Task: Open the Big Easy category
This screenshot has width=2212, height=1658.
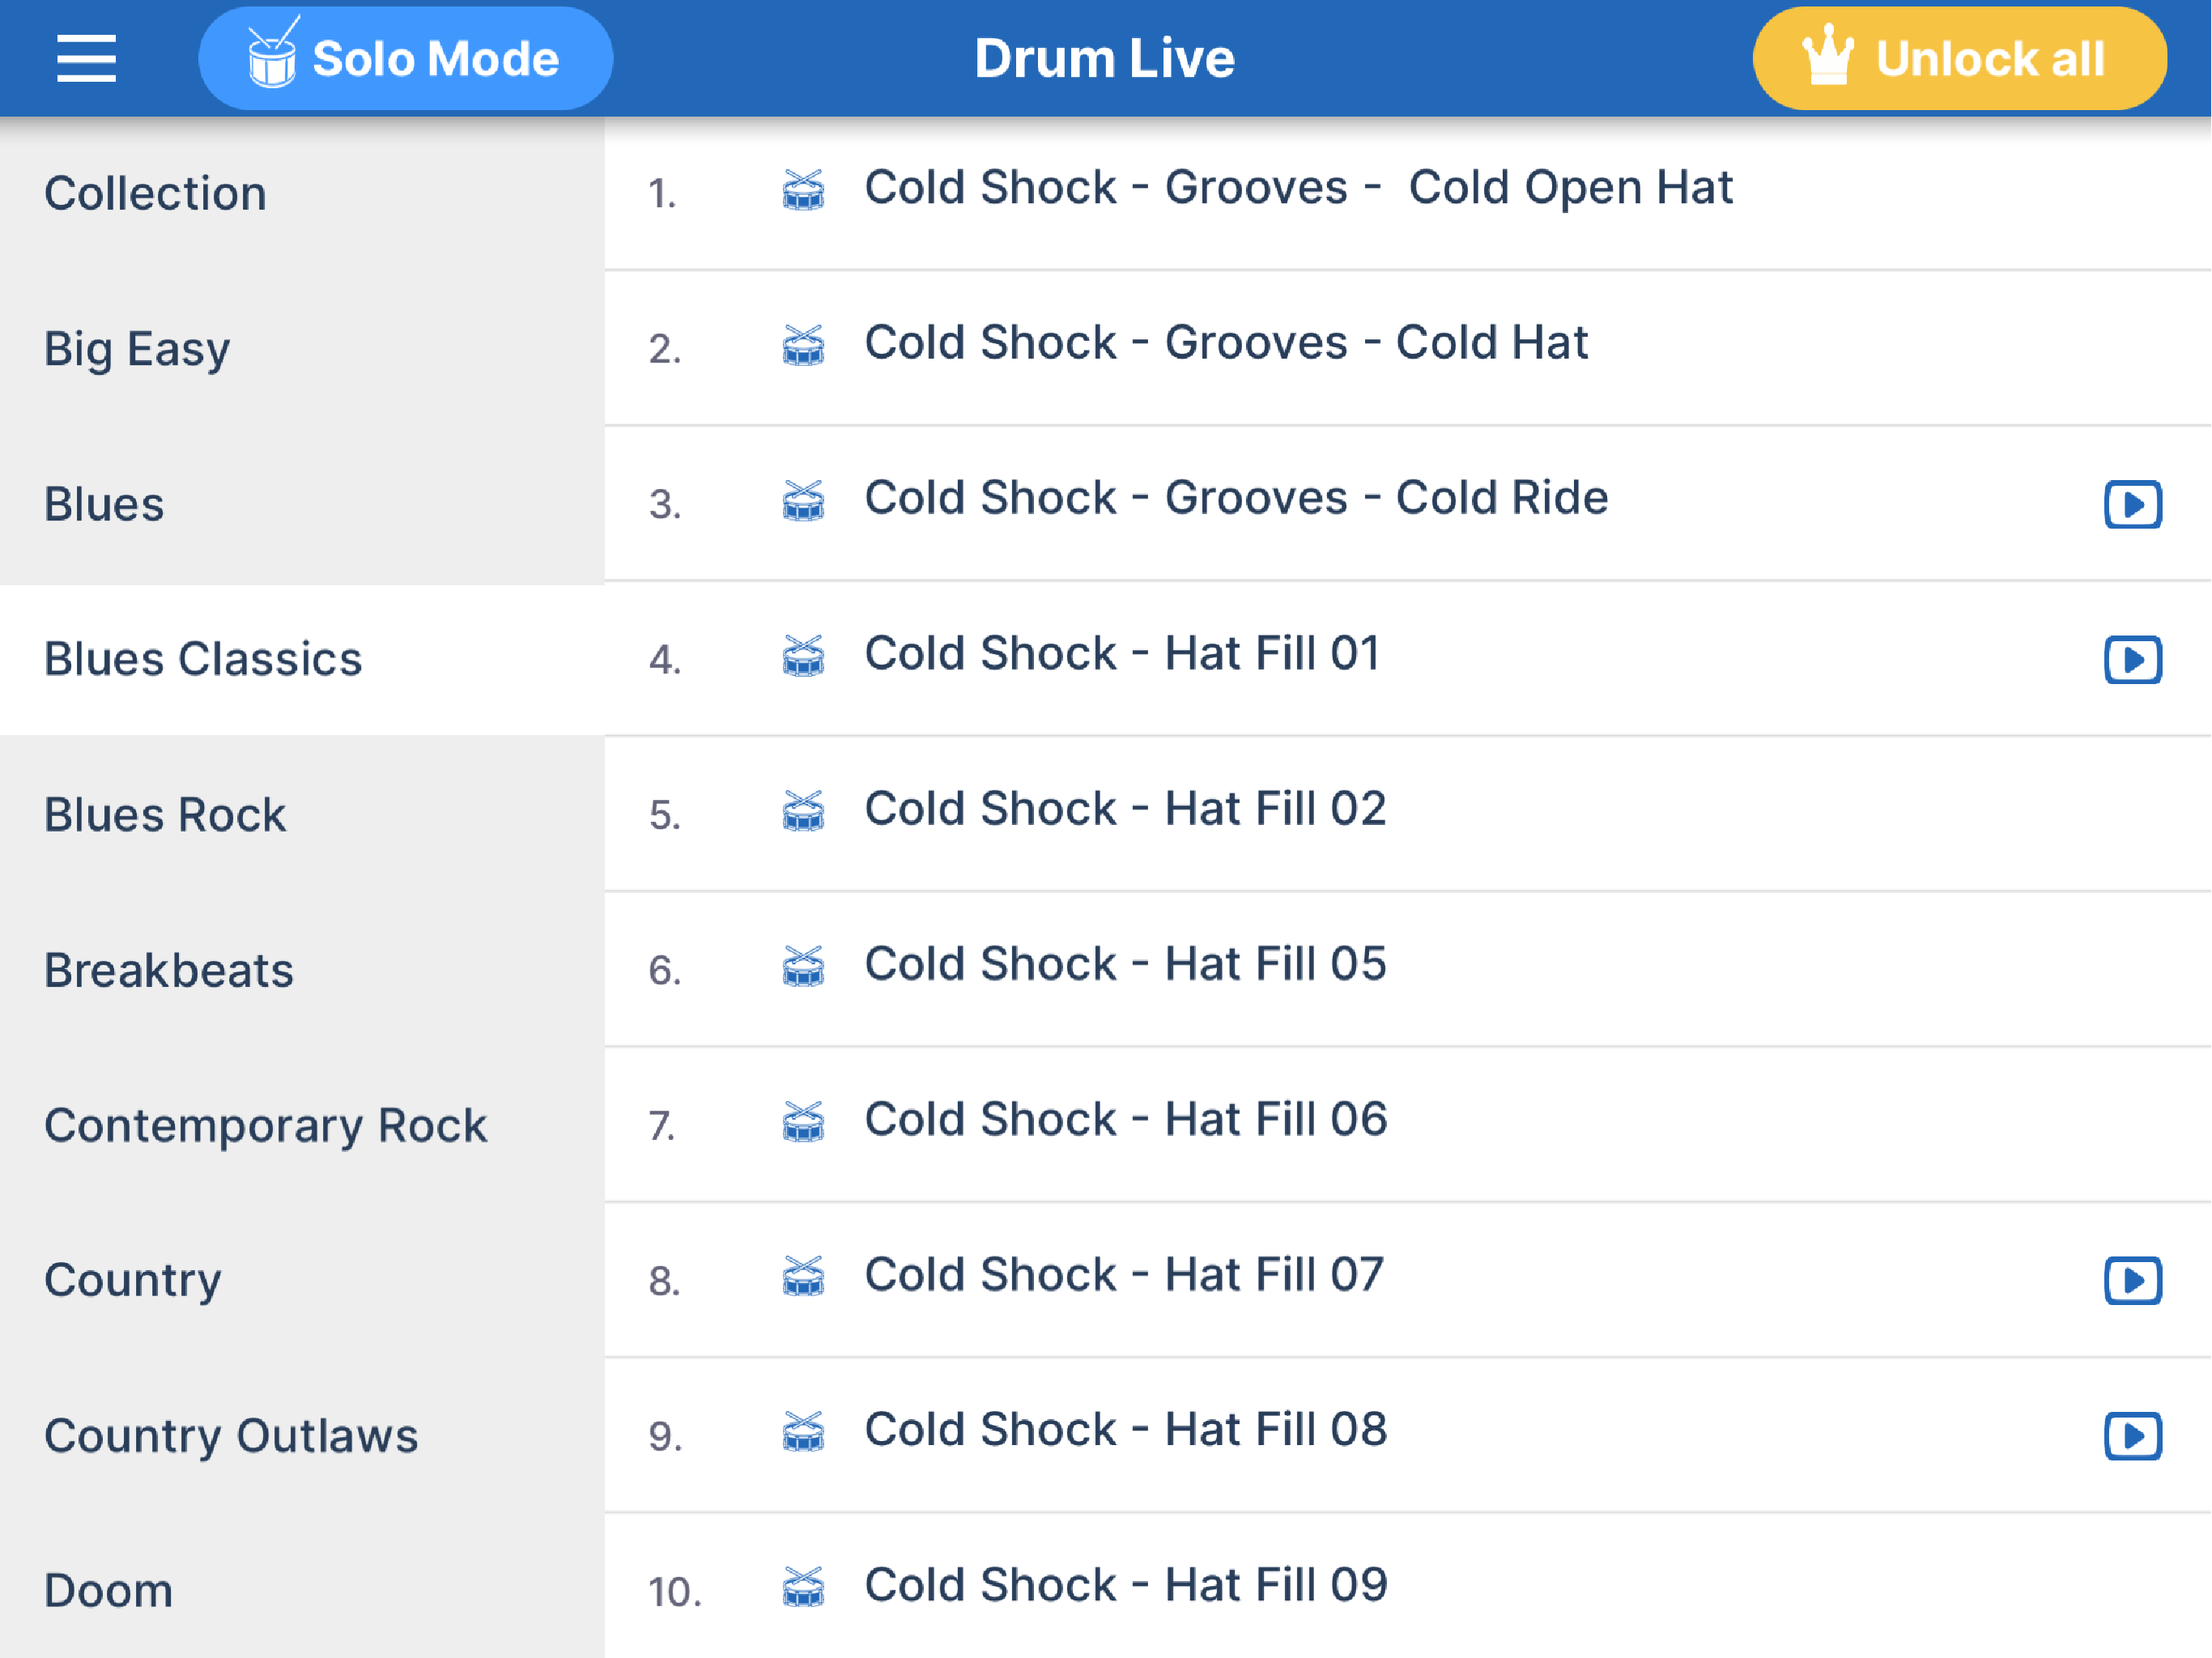Action: pyautogui.click(x=137, y=349)
